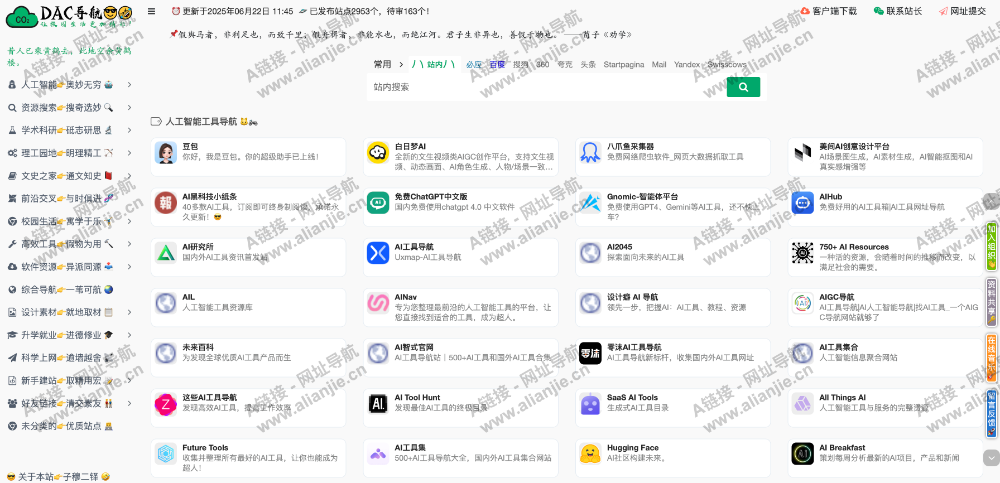Screen dimensions: 1000x483
Task: Open the AI Breakfast icon
Action: 802,454
